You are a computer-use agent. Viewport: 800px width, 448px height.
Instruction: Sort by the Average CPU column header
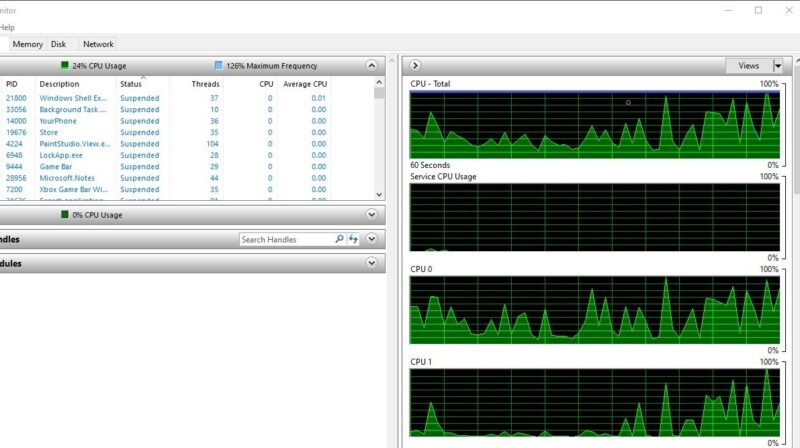[305, 84]
